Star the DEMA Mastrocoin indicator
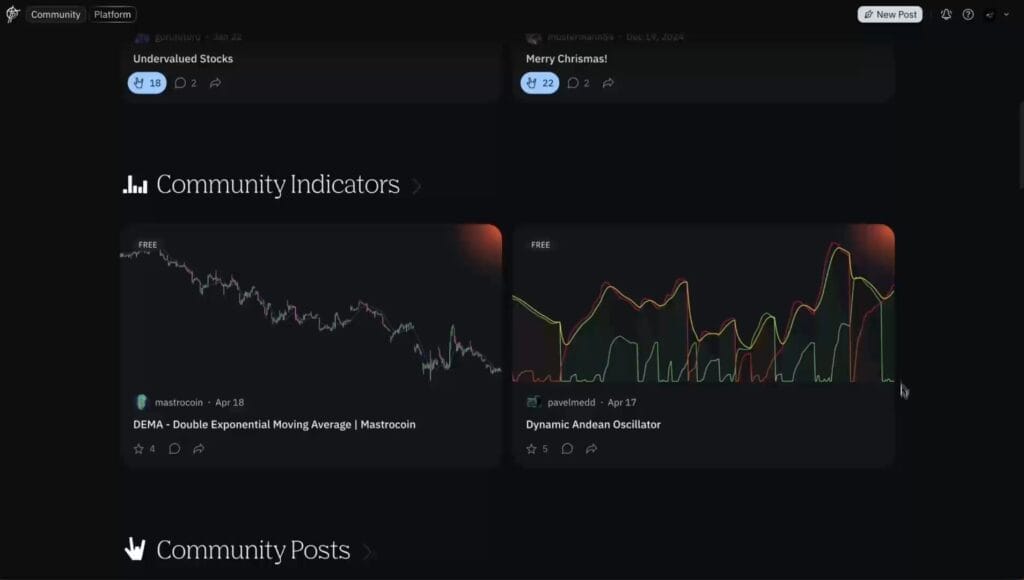This screenshot has width=1024, height=580. coord(145,449)
